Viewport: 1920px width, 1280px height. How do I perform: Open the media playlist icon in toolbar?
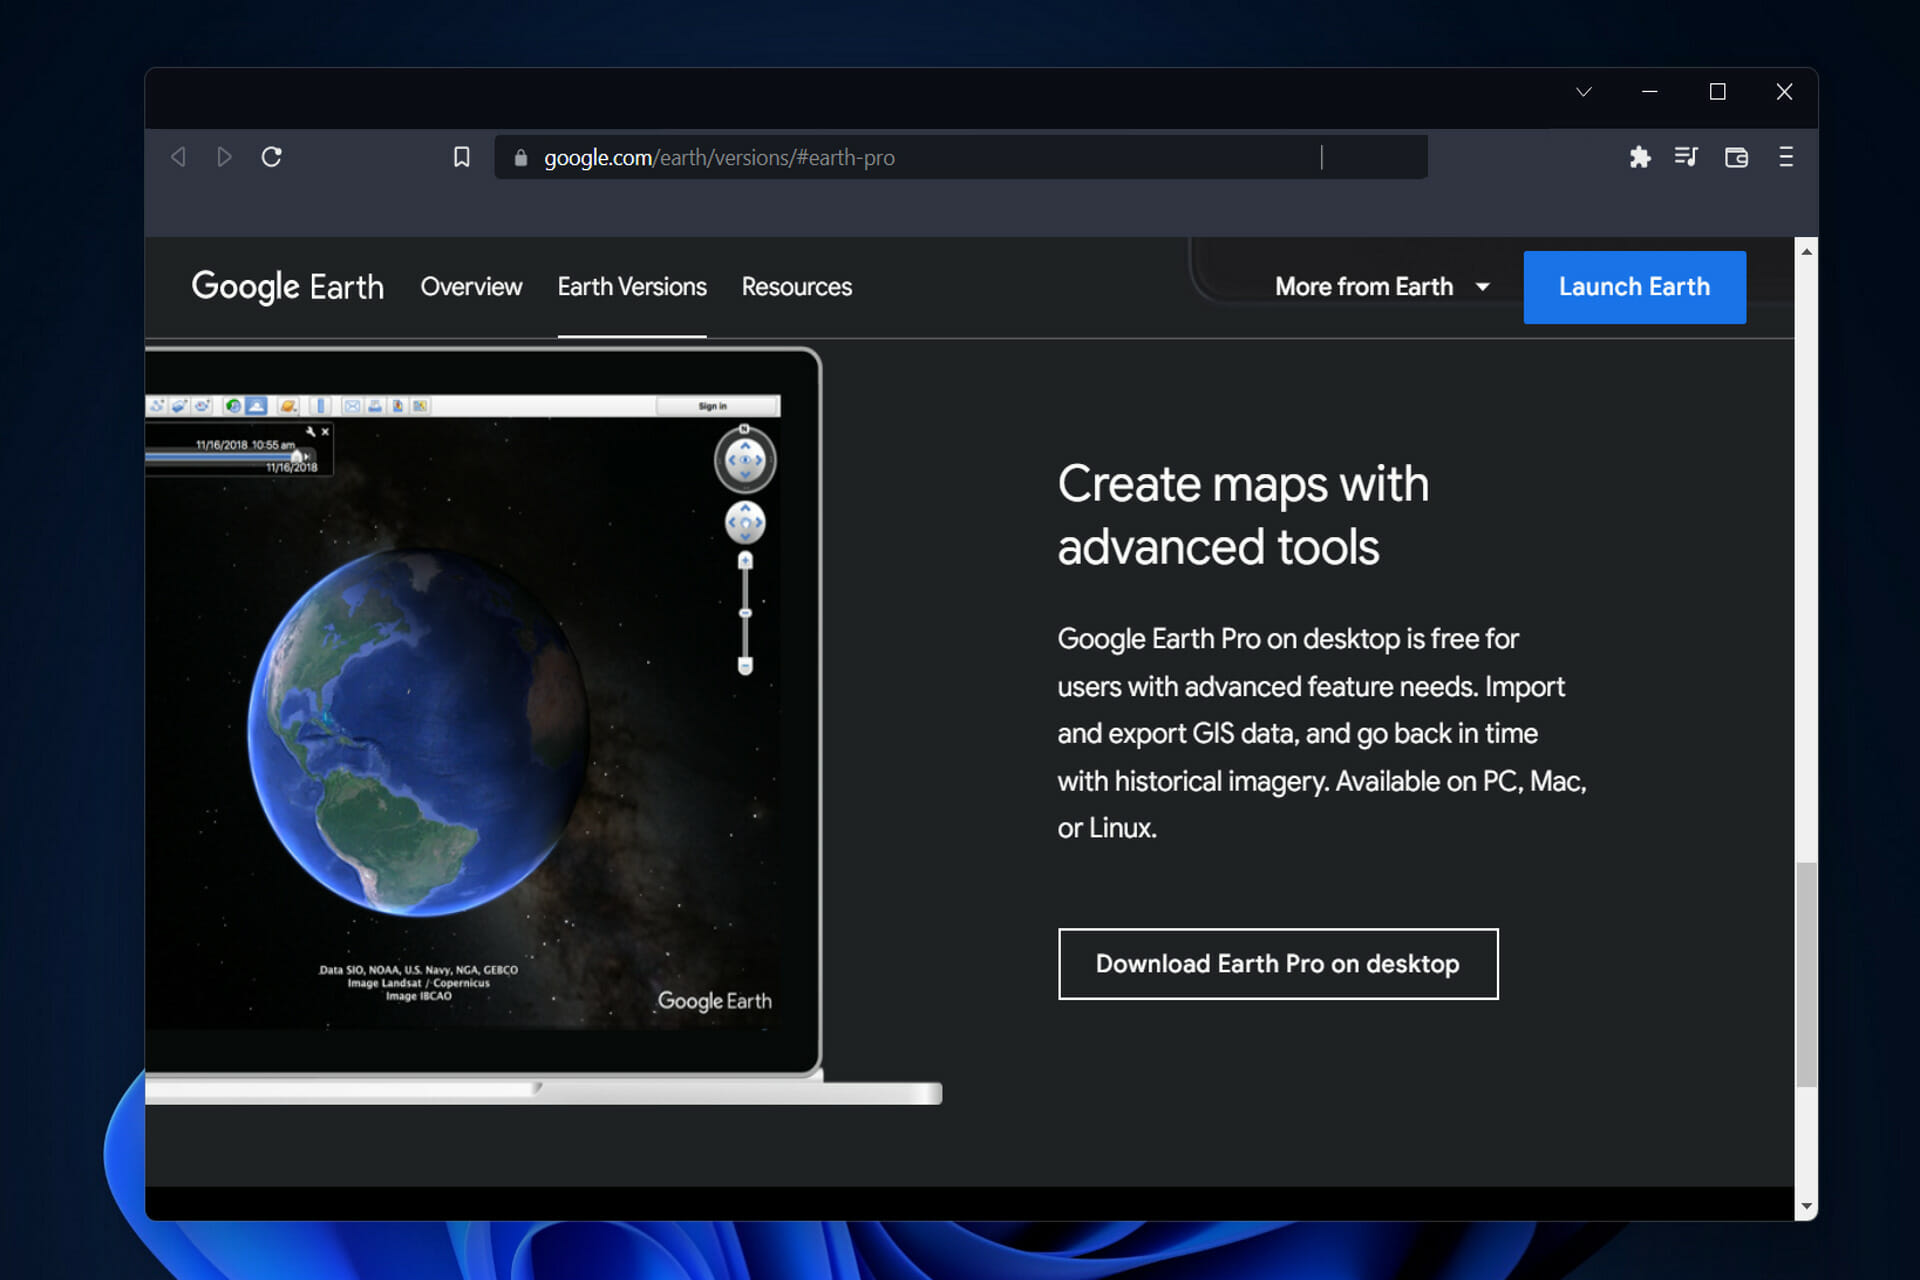pyautogui.click(x=1686, y=157)
